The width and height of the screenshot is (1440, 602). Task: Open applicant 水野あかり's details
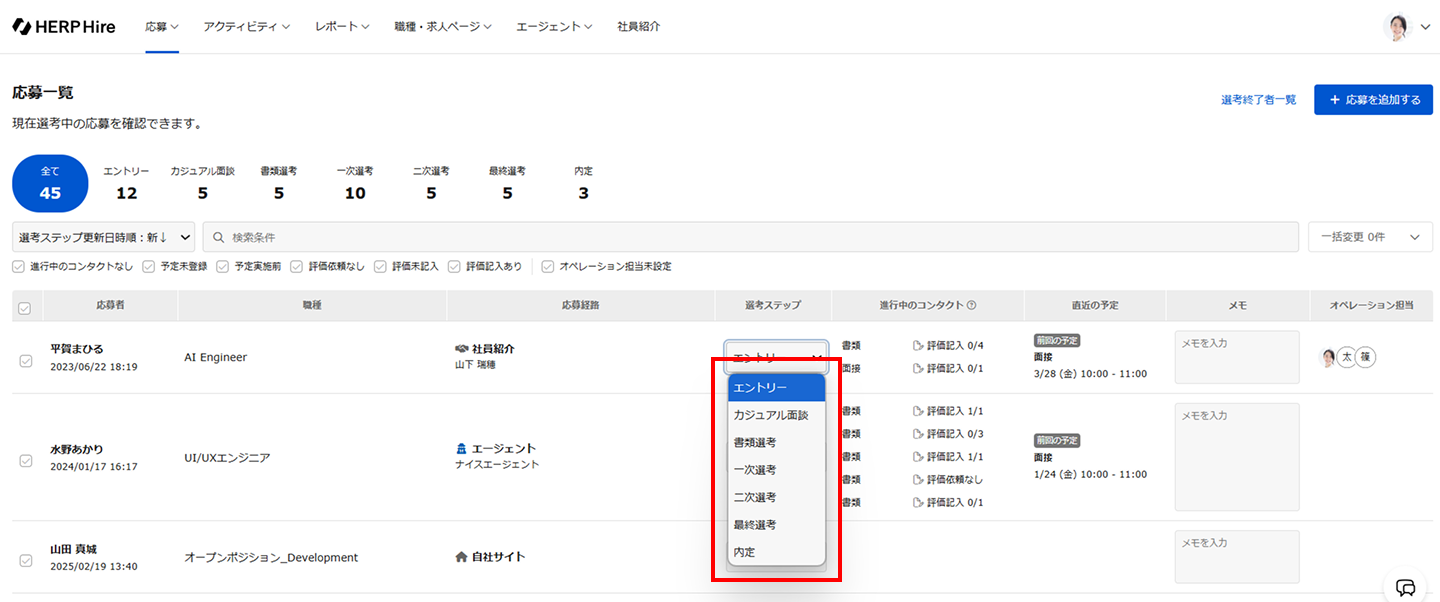tap(77, 449)
